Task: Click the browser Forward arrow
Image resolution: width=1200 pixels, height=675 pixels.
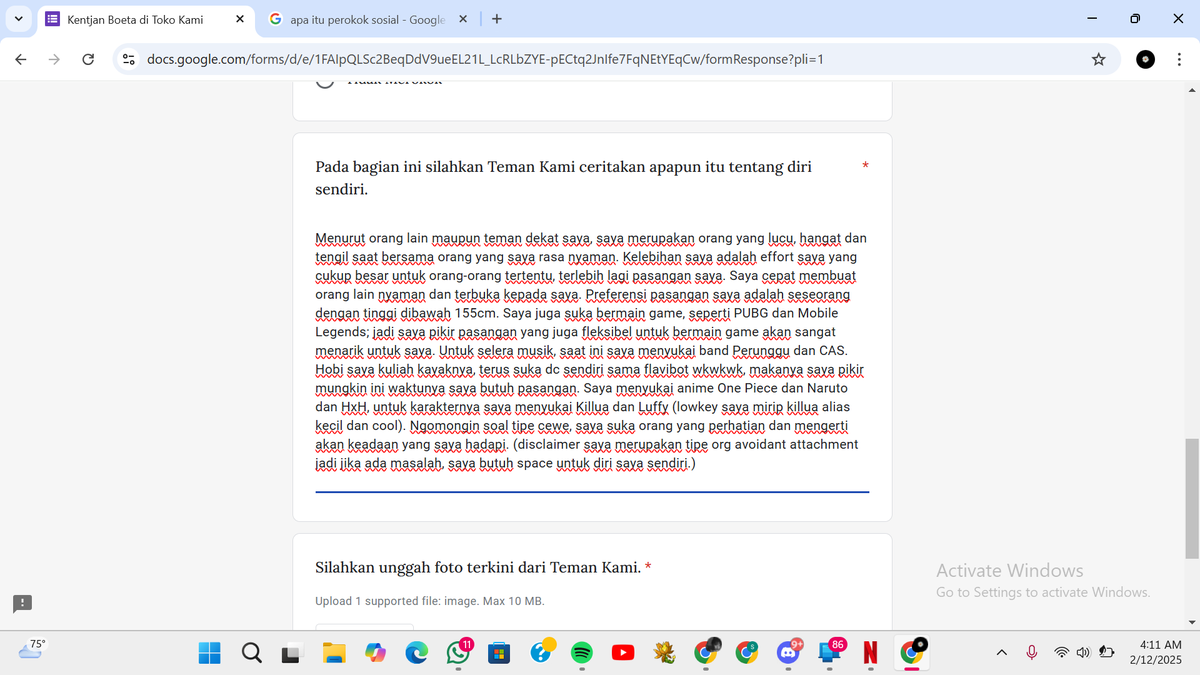Action: click(54, 59)
